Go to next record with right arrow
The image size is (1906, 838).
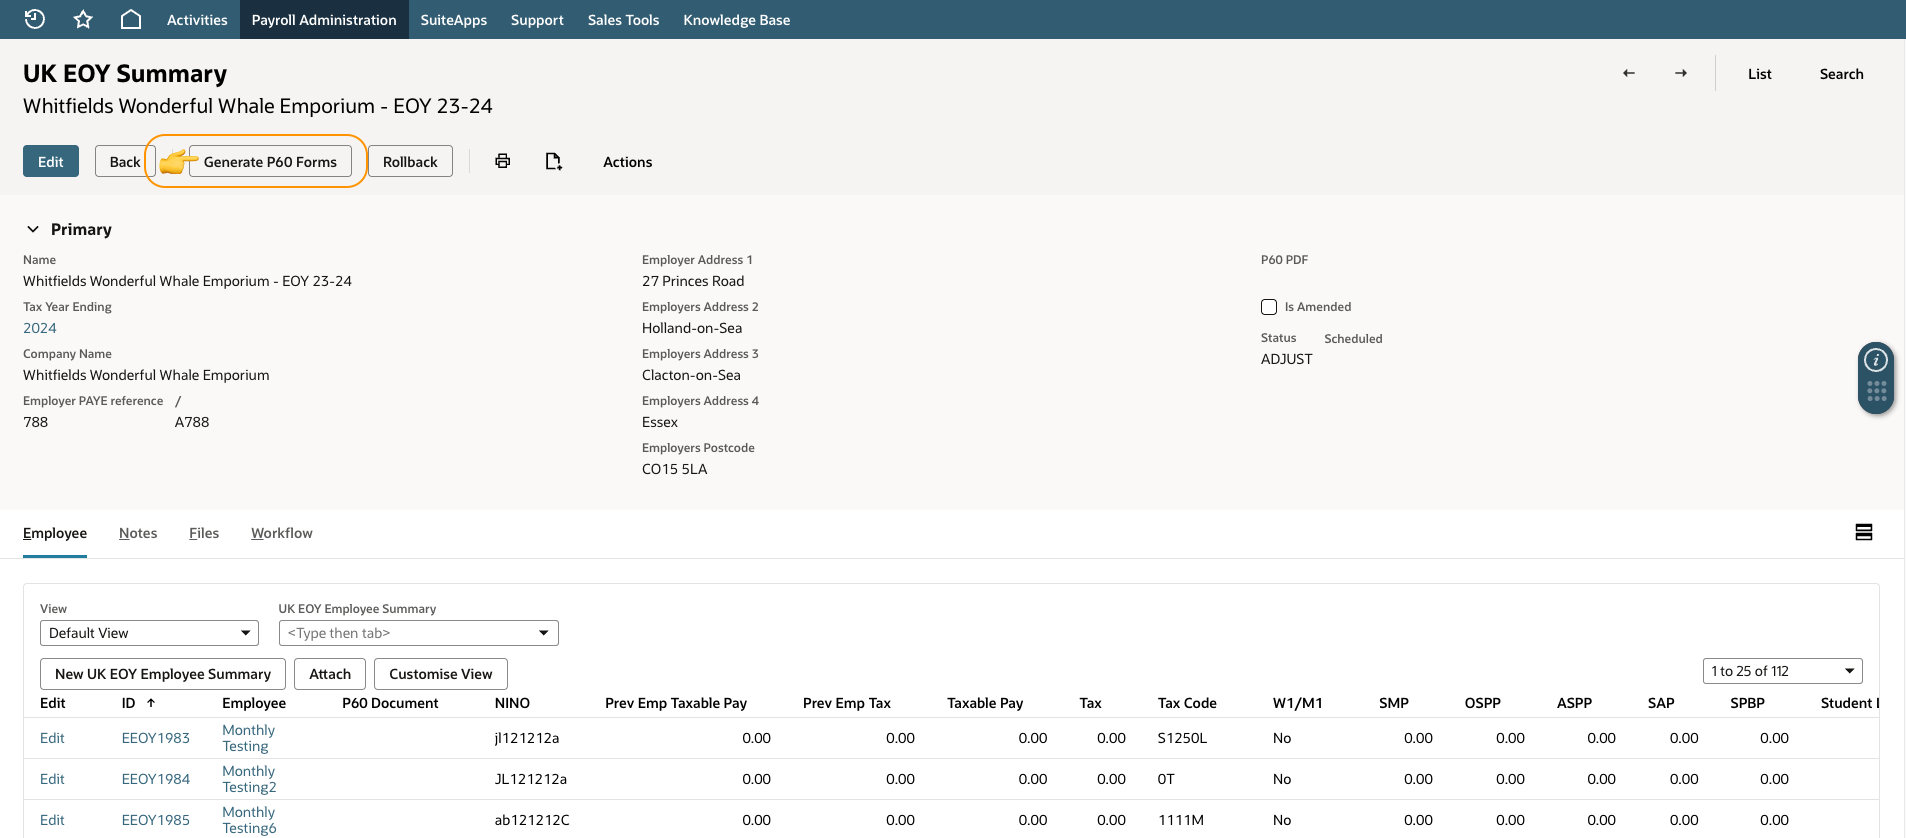tap(1681, 73)
